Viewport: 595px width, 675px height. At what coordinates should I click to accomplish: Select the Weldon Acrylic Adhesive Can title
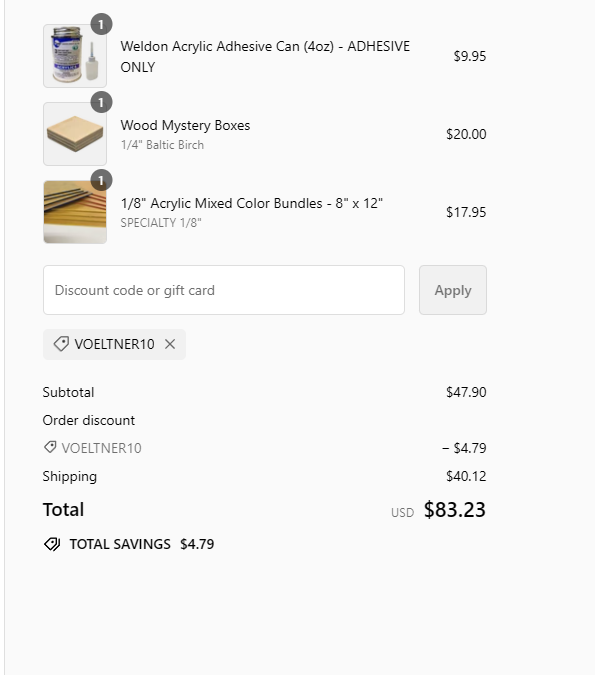pos(265,56)
